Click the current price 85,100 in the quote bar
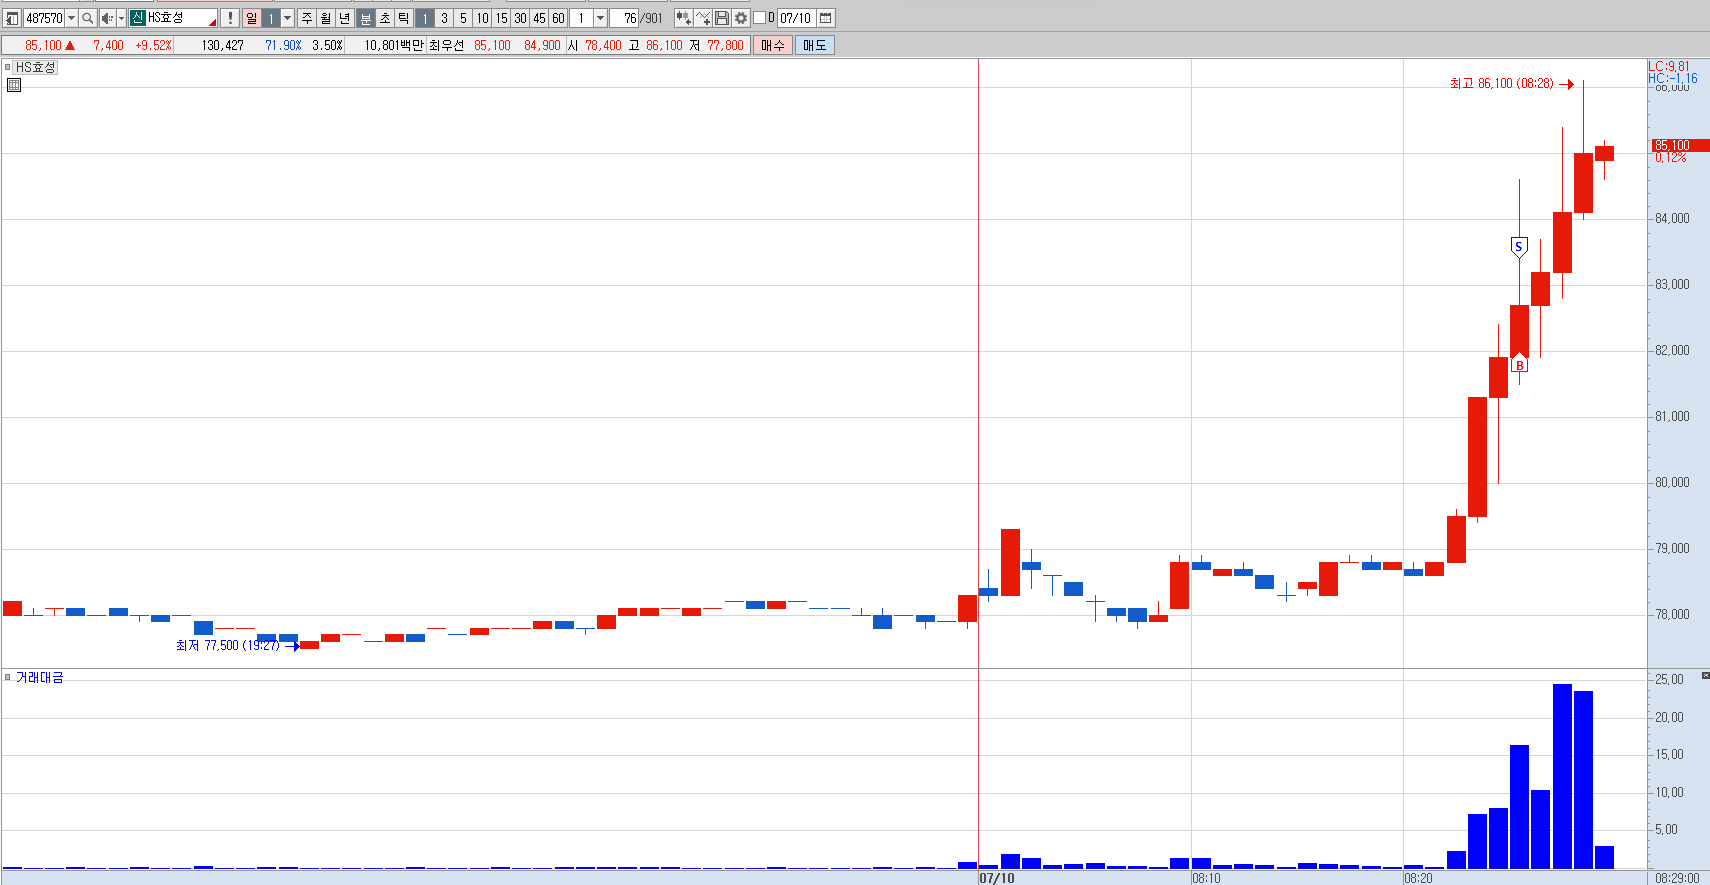 (43, 45)
